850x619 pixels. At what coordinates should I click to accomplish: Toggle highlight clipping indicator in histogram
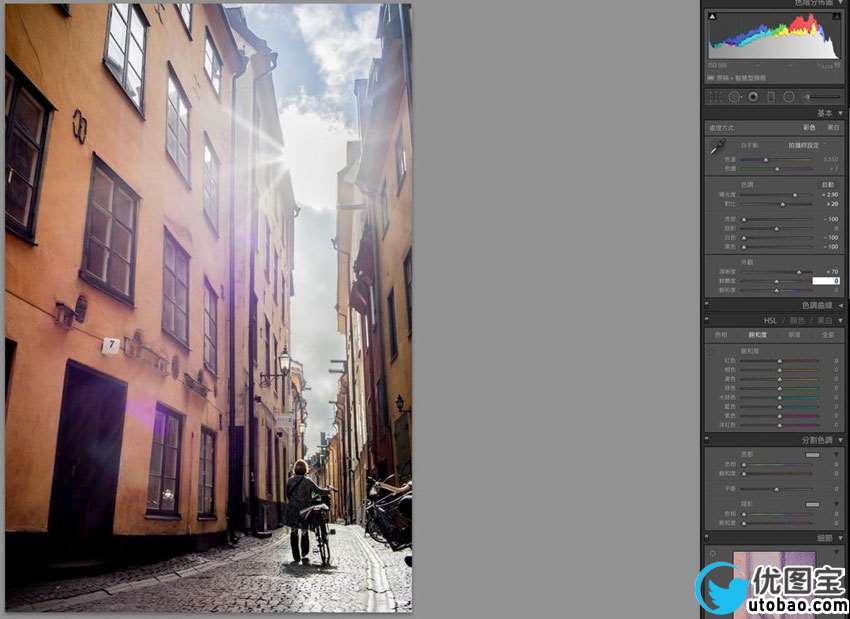click(836, 17)
